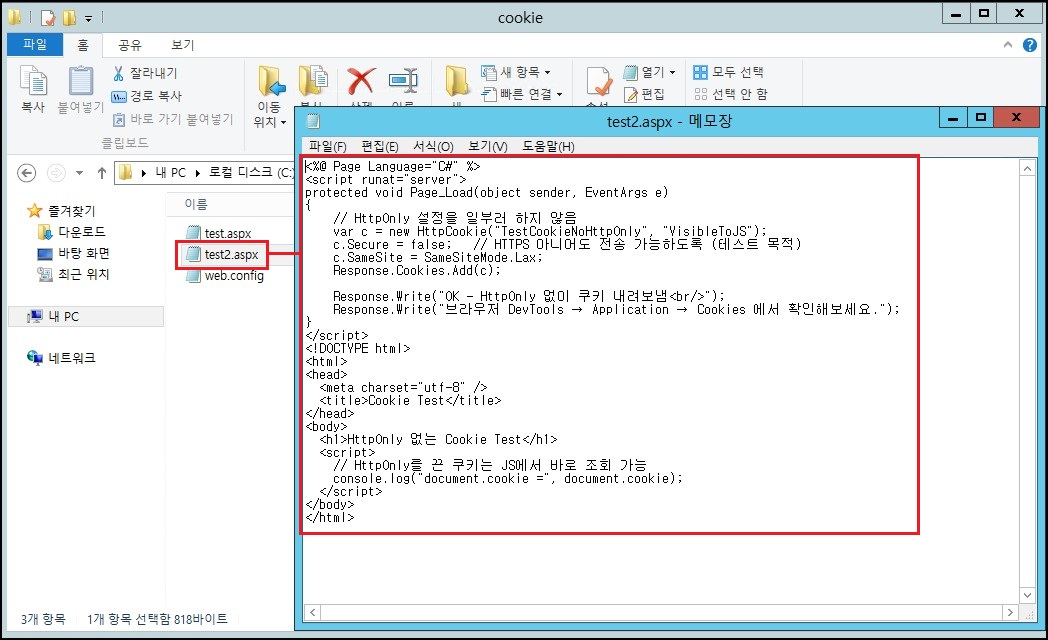Click Notepad horizontal scrollbar right arrow
The width and height of the screenshot is (1048, 640).
click(1010, 612)
